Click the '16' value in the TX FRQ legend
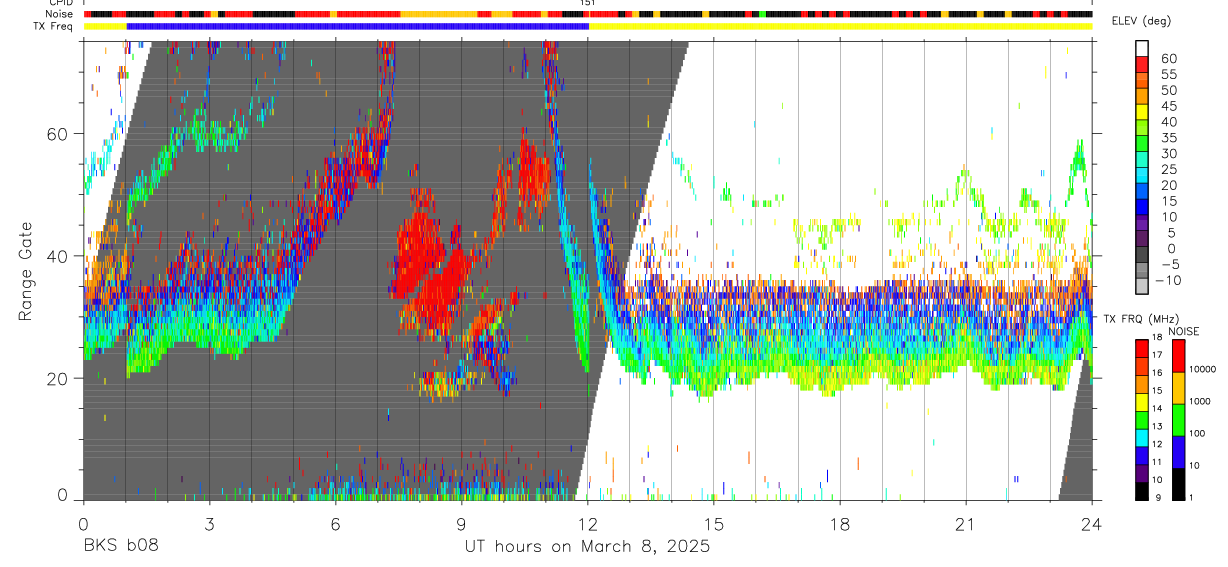The width and height of the screenshot is (1228, 567). pos(1157,373)
